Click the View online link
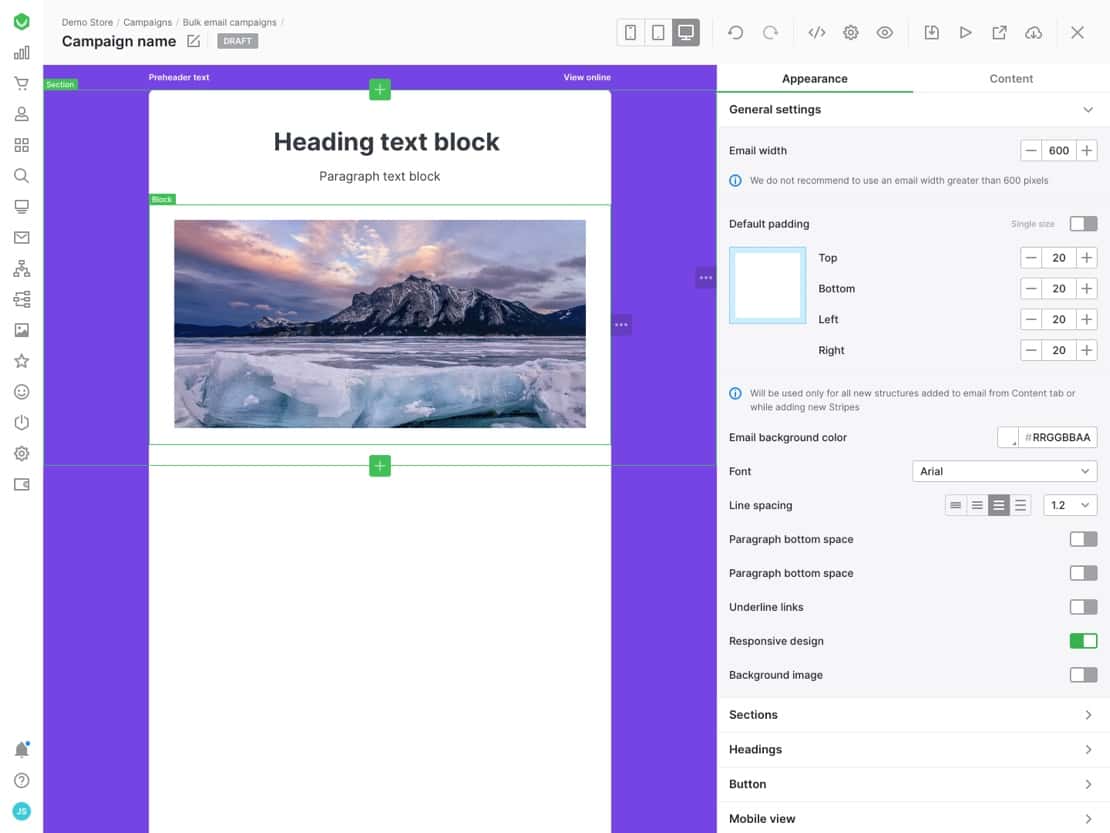This screenshot has width=1110, height=833. point(587,77)
